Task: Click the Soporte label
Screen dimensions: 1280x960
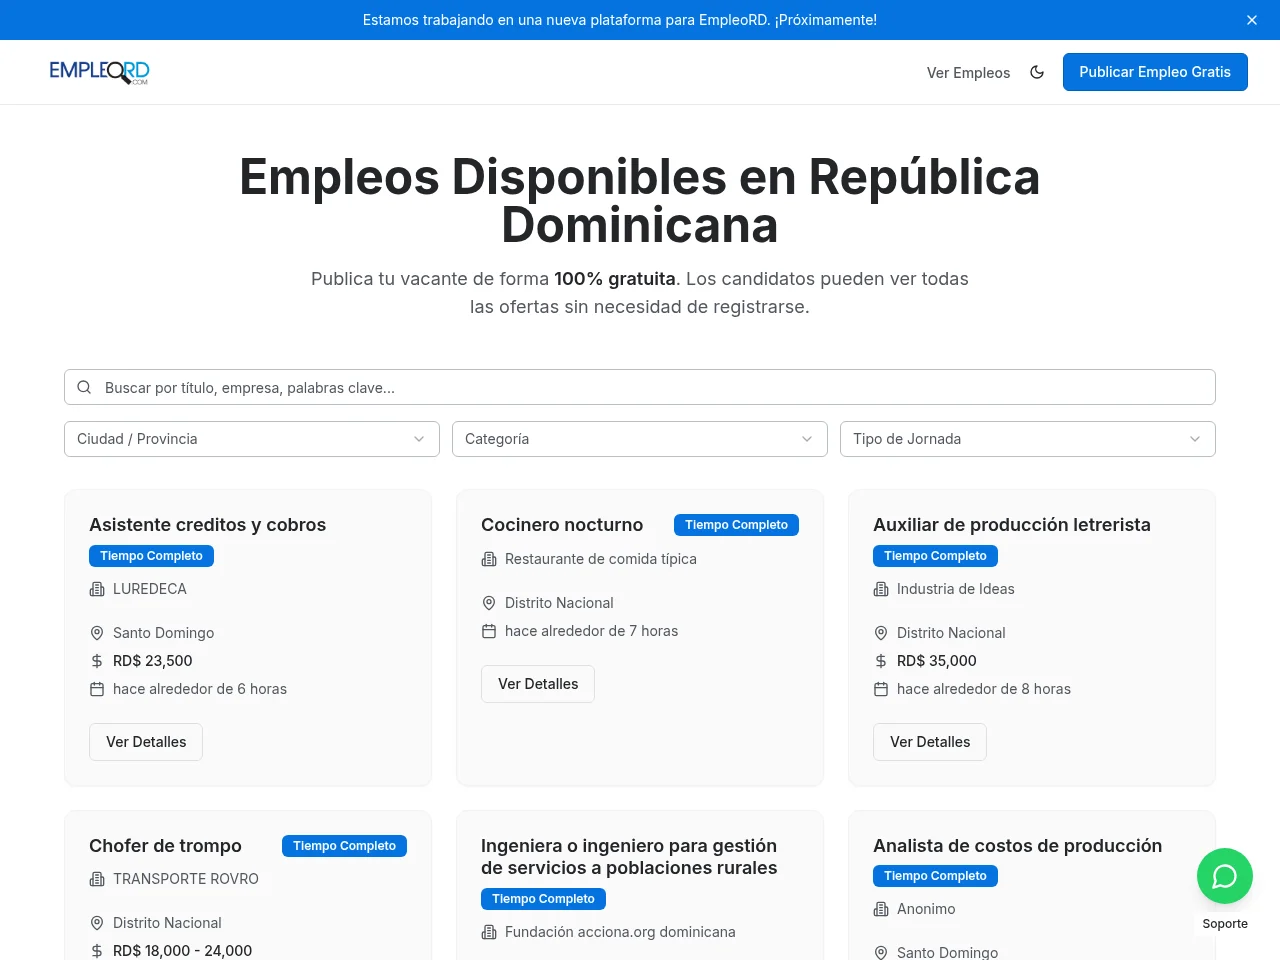Action: tap(1225, 924)
